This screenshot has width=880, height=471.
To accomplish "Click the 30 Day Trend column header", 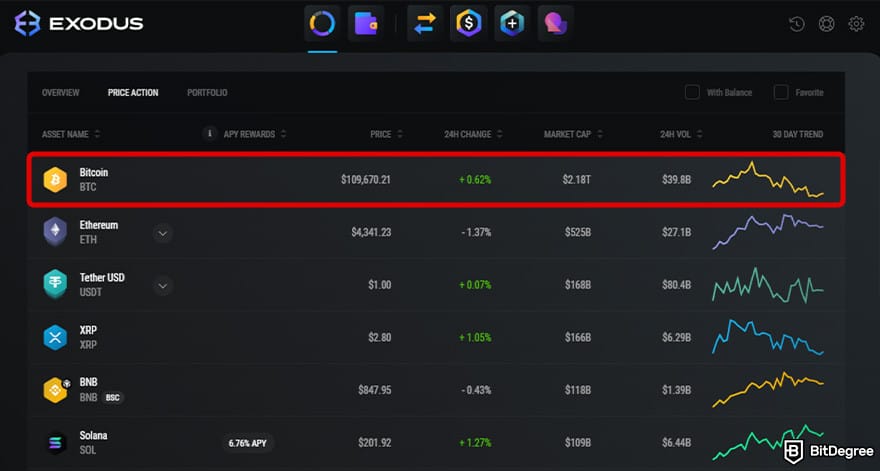I will [798, 134].
